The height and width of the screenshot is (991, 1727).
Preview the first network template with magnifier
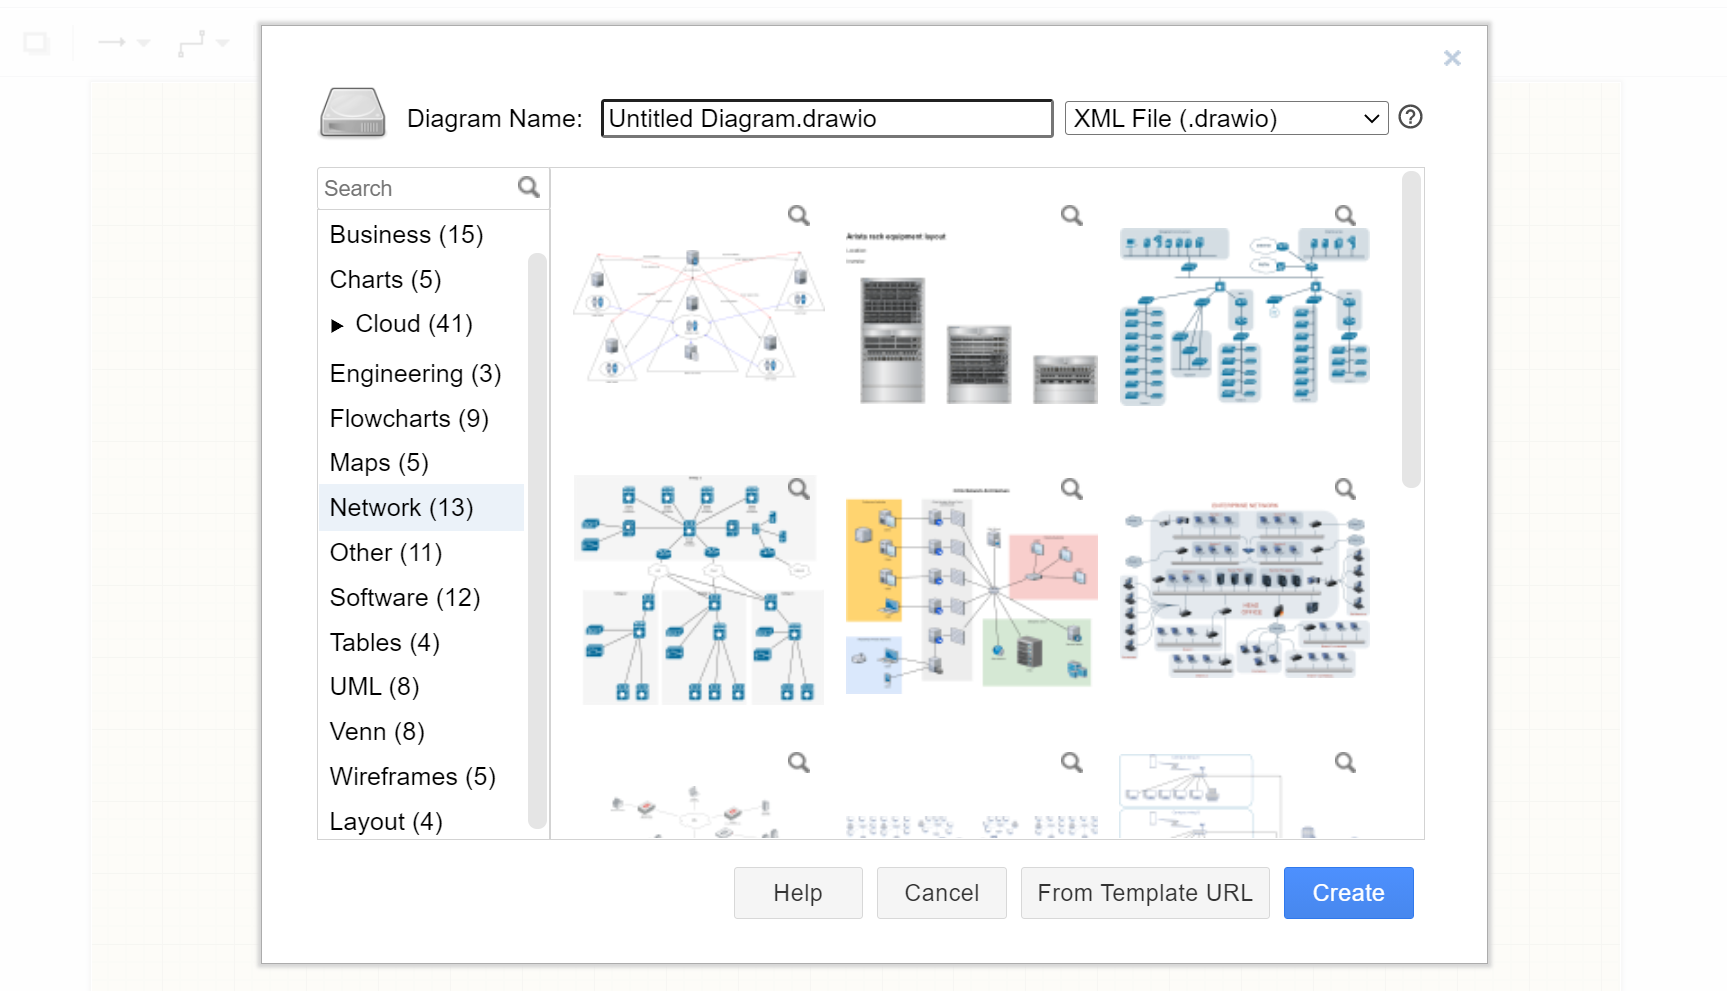click(x=798, y=215)
